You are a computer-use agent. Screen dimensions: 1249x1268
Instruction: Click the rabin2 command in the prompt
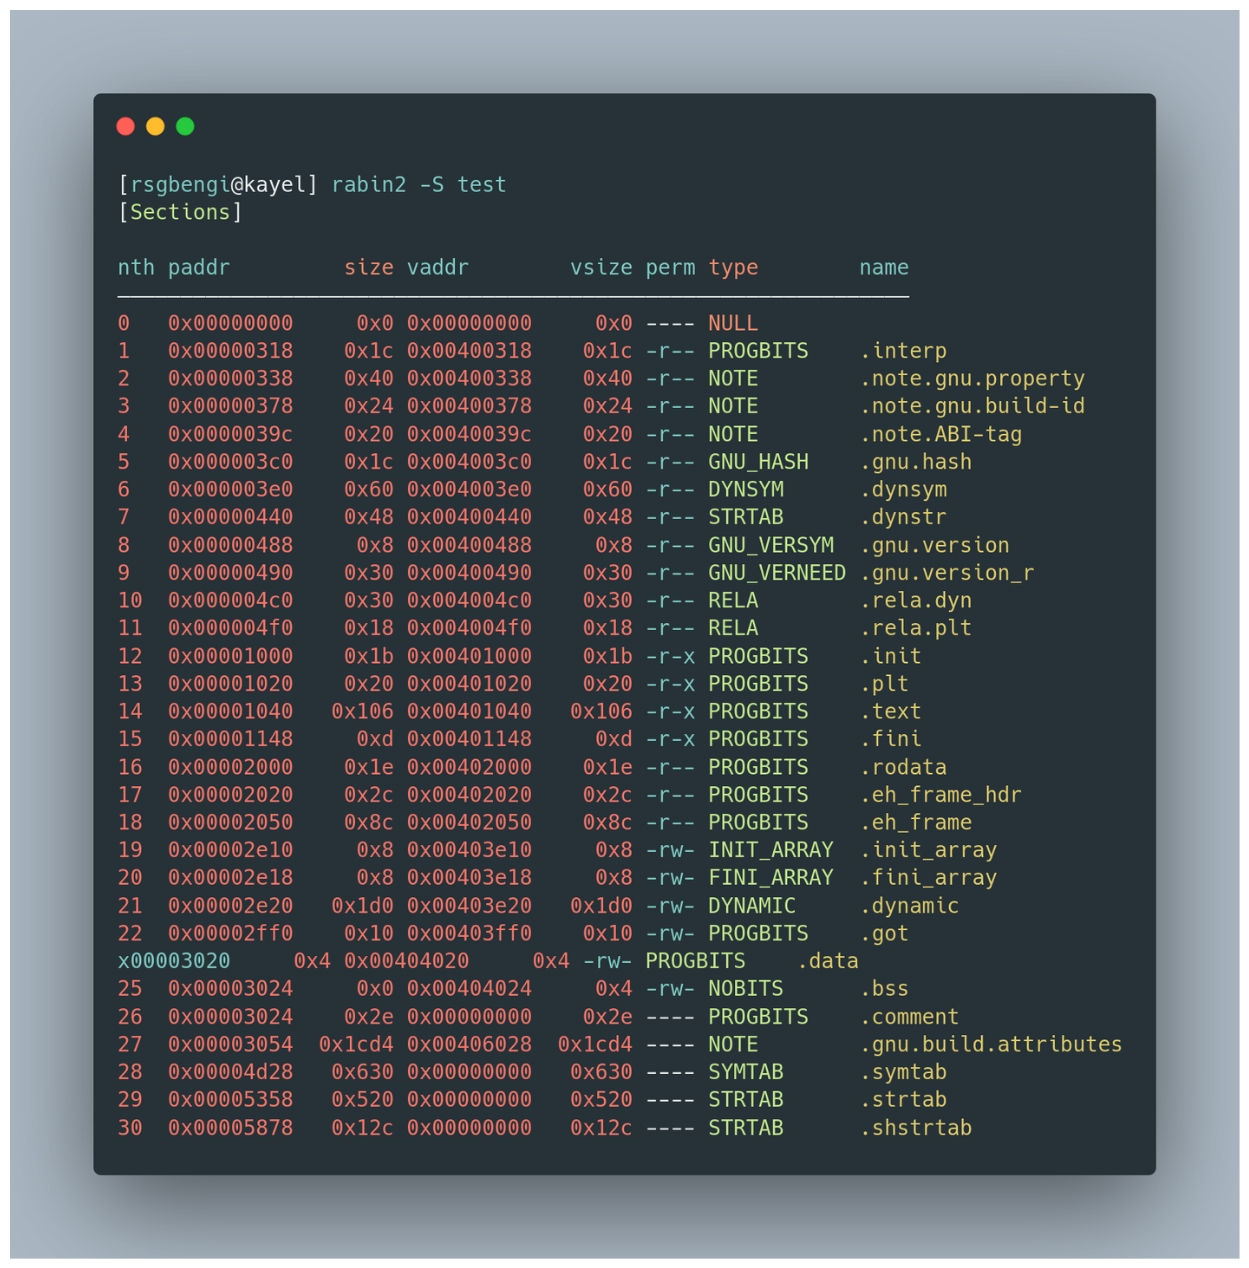[368, 185]
